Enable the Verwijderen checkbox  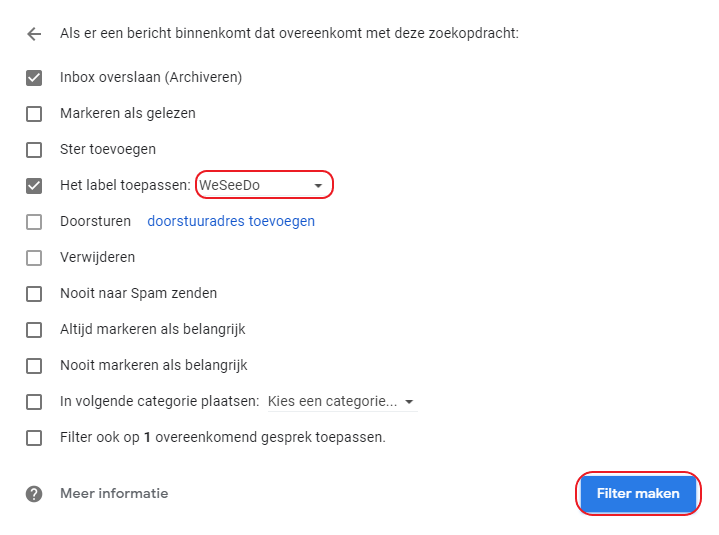pos(34,258)
